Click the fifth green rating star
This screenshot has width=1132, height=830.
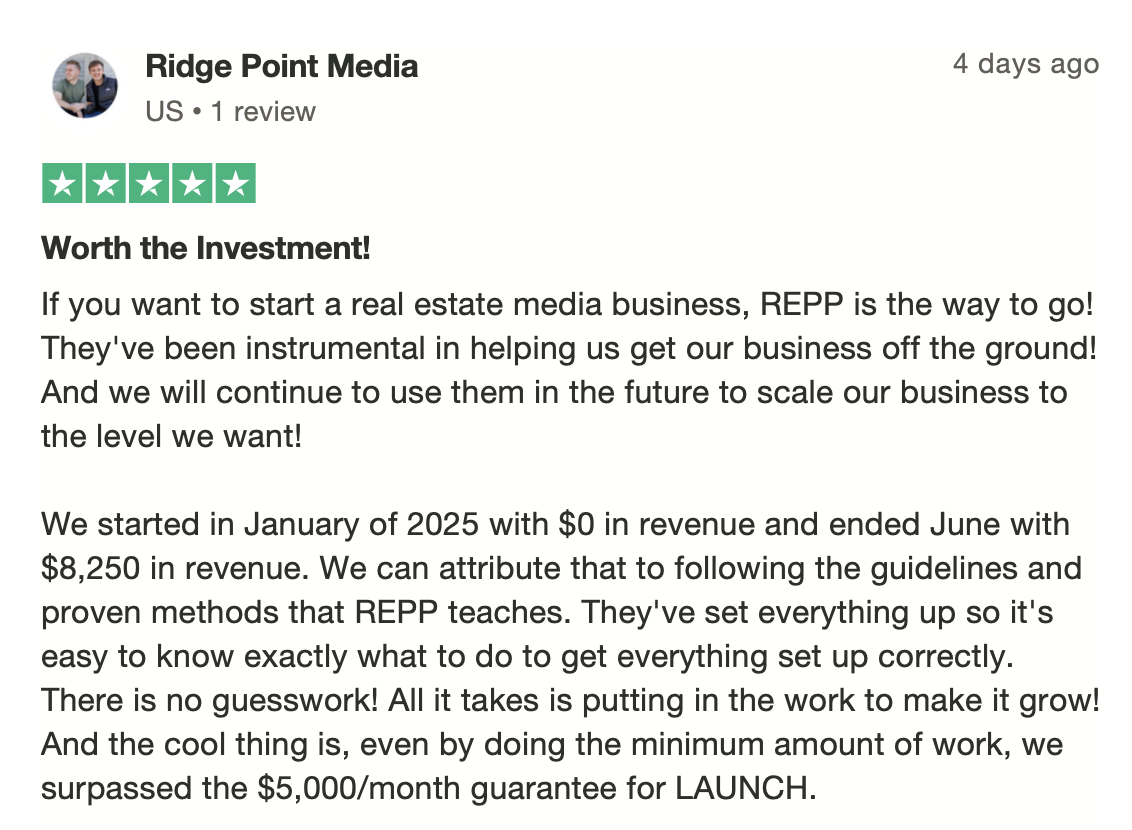pyautogui.click(x=235, y=183)
